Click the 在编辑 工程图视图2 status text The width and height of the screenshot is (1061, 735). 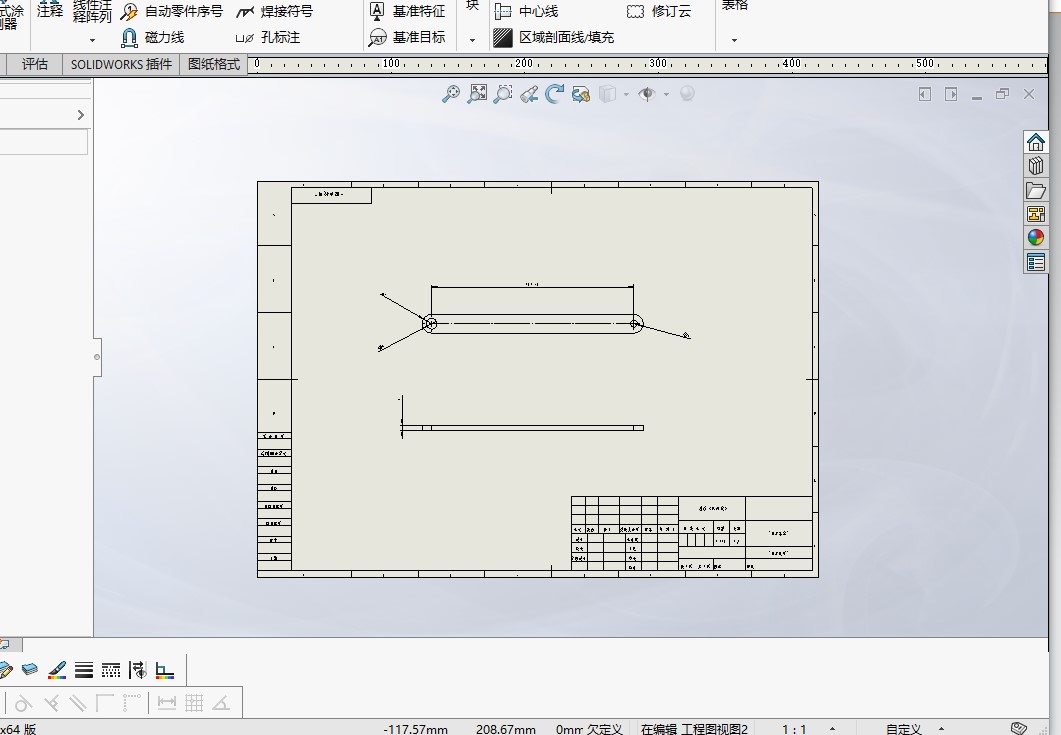(694, 729)
